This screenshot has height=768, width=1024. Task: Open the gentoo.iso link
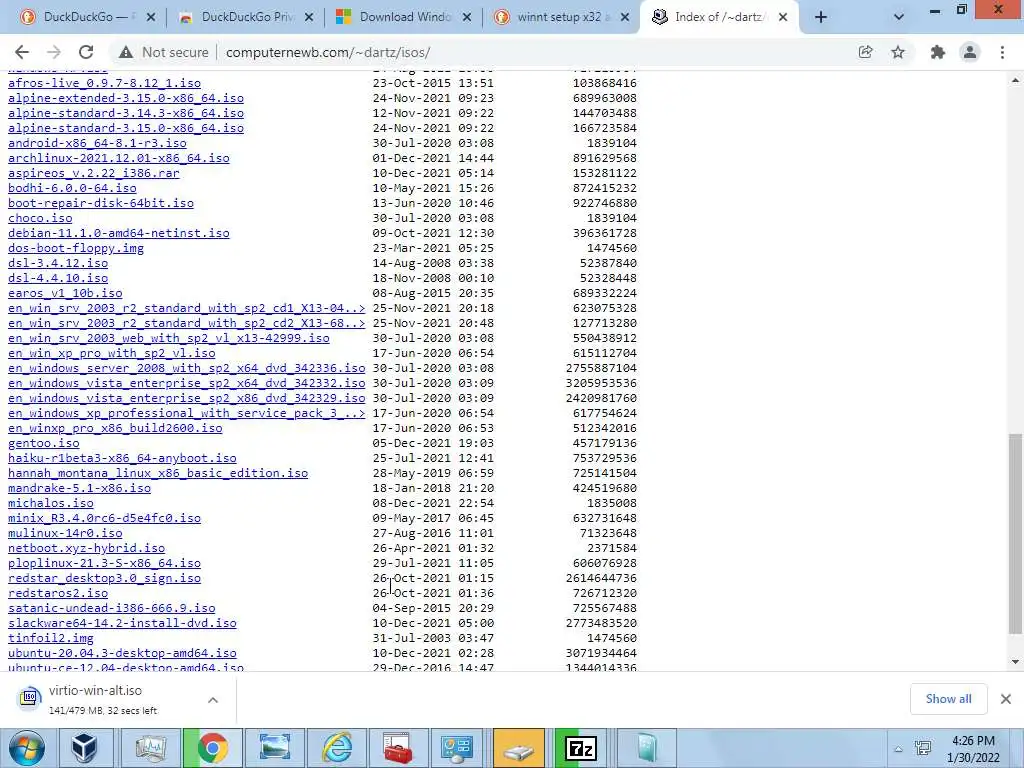point(44,443)
